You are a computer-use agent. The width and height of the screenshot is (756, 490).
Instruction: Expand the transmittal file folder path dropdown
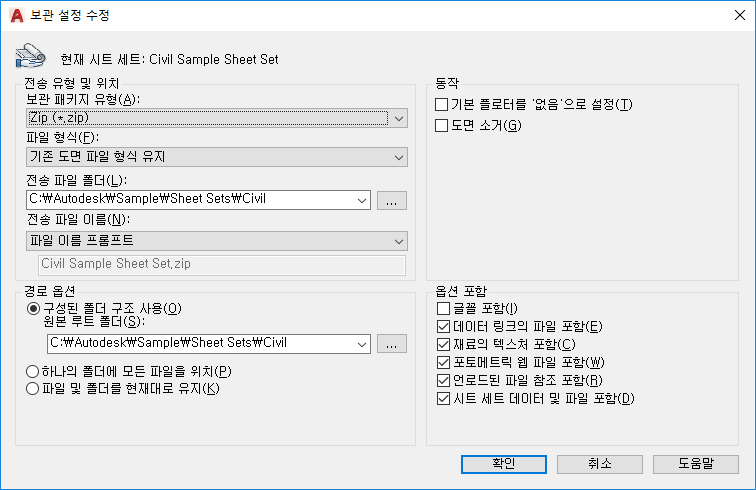[x=362, y=200]
